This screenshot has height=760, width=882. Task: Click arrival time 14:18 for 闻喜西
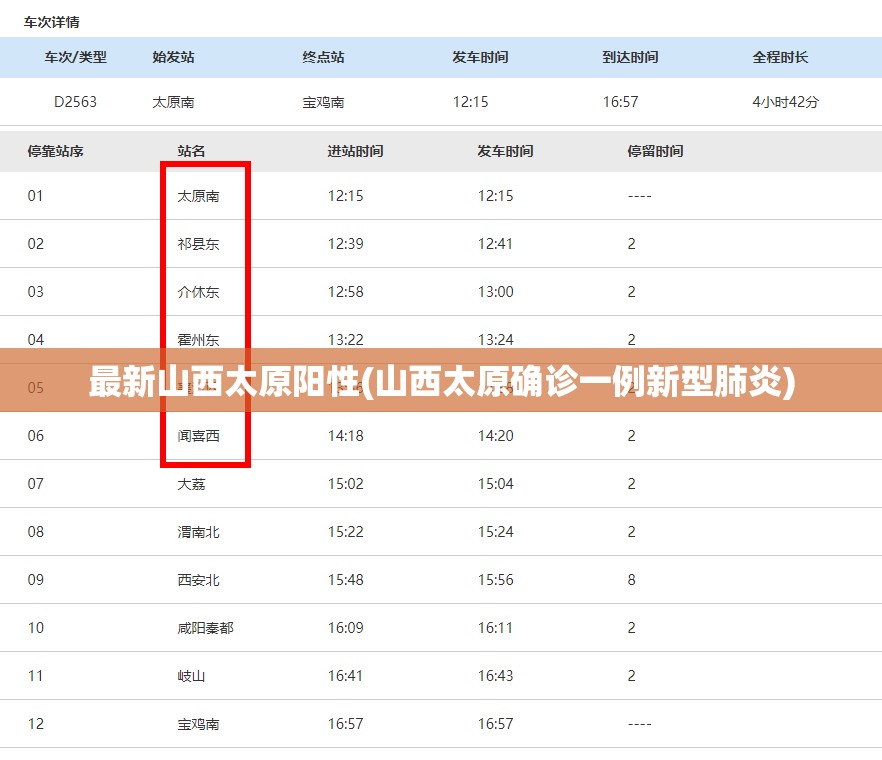pyautogui.click(x=345, y=435)
